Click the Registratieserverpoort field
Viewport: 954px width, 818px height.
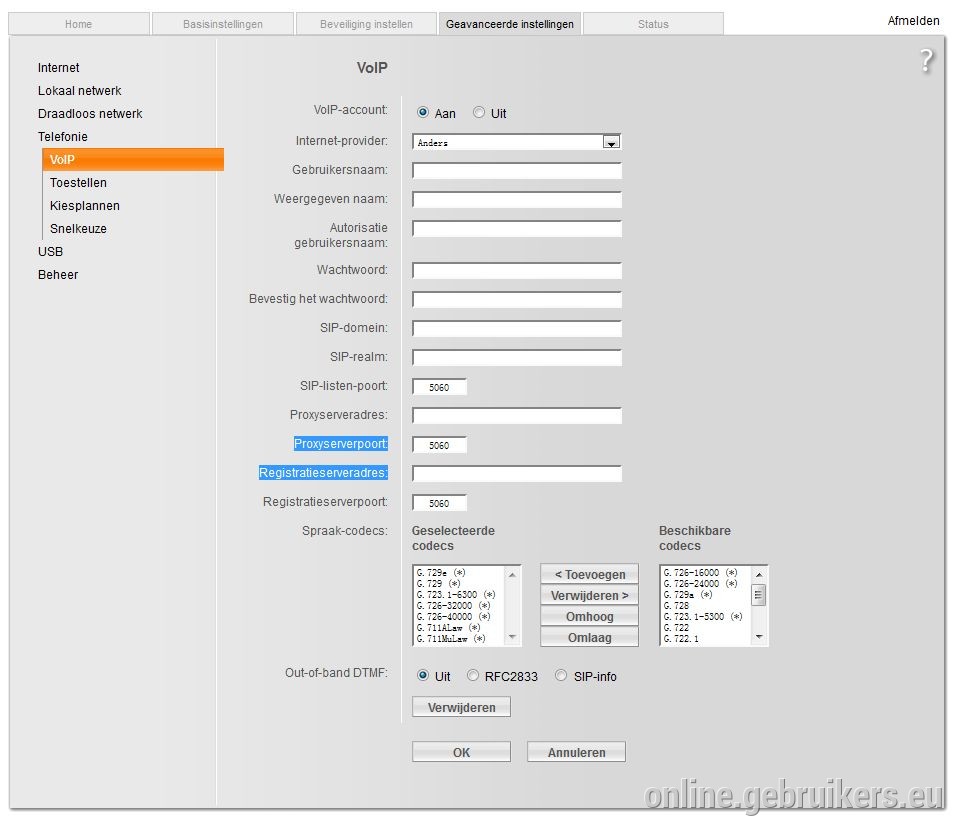439,503
